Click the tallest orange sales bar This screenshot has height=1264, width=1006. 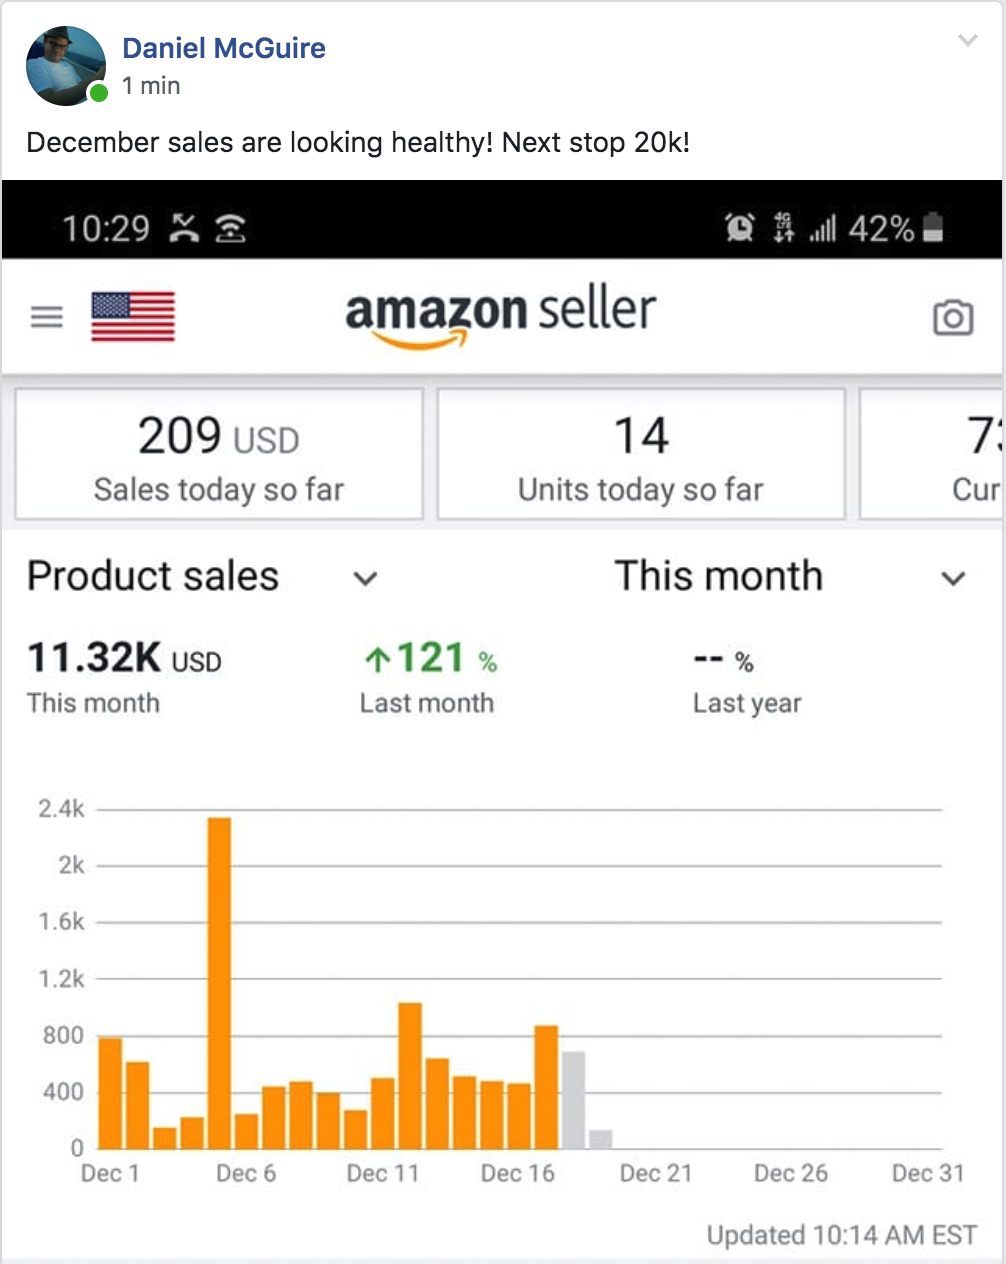(220, 983)
